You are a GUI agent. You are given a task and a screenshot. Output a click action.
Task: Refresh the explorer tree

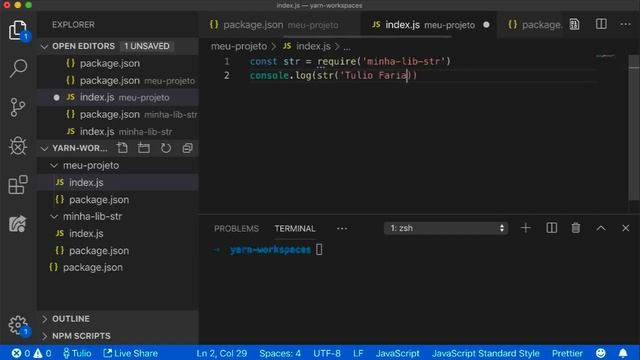pyautogui.click(x=166, y=148)
